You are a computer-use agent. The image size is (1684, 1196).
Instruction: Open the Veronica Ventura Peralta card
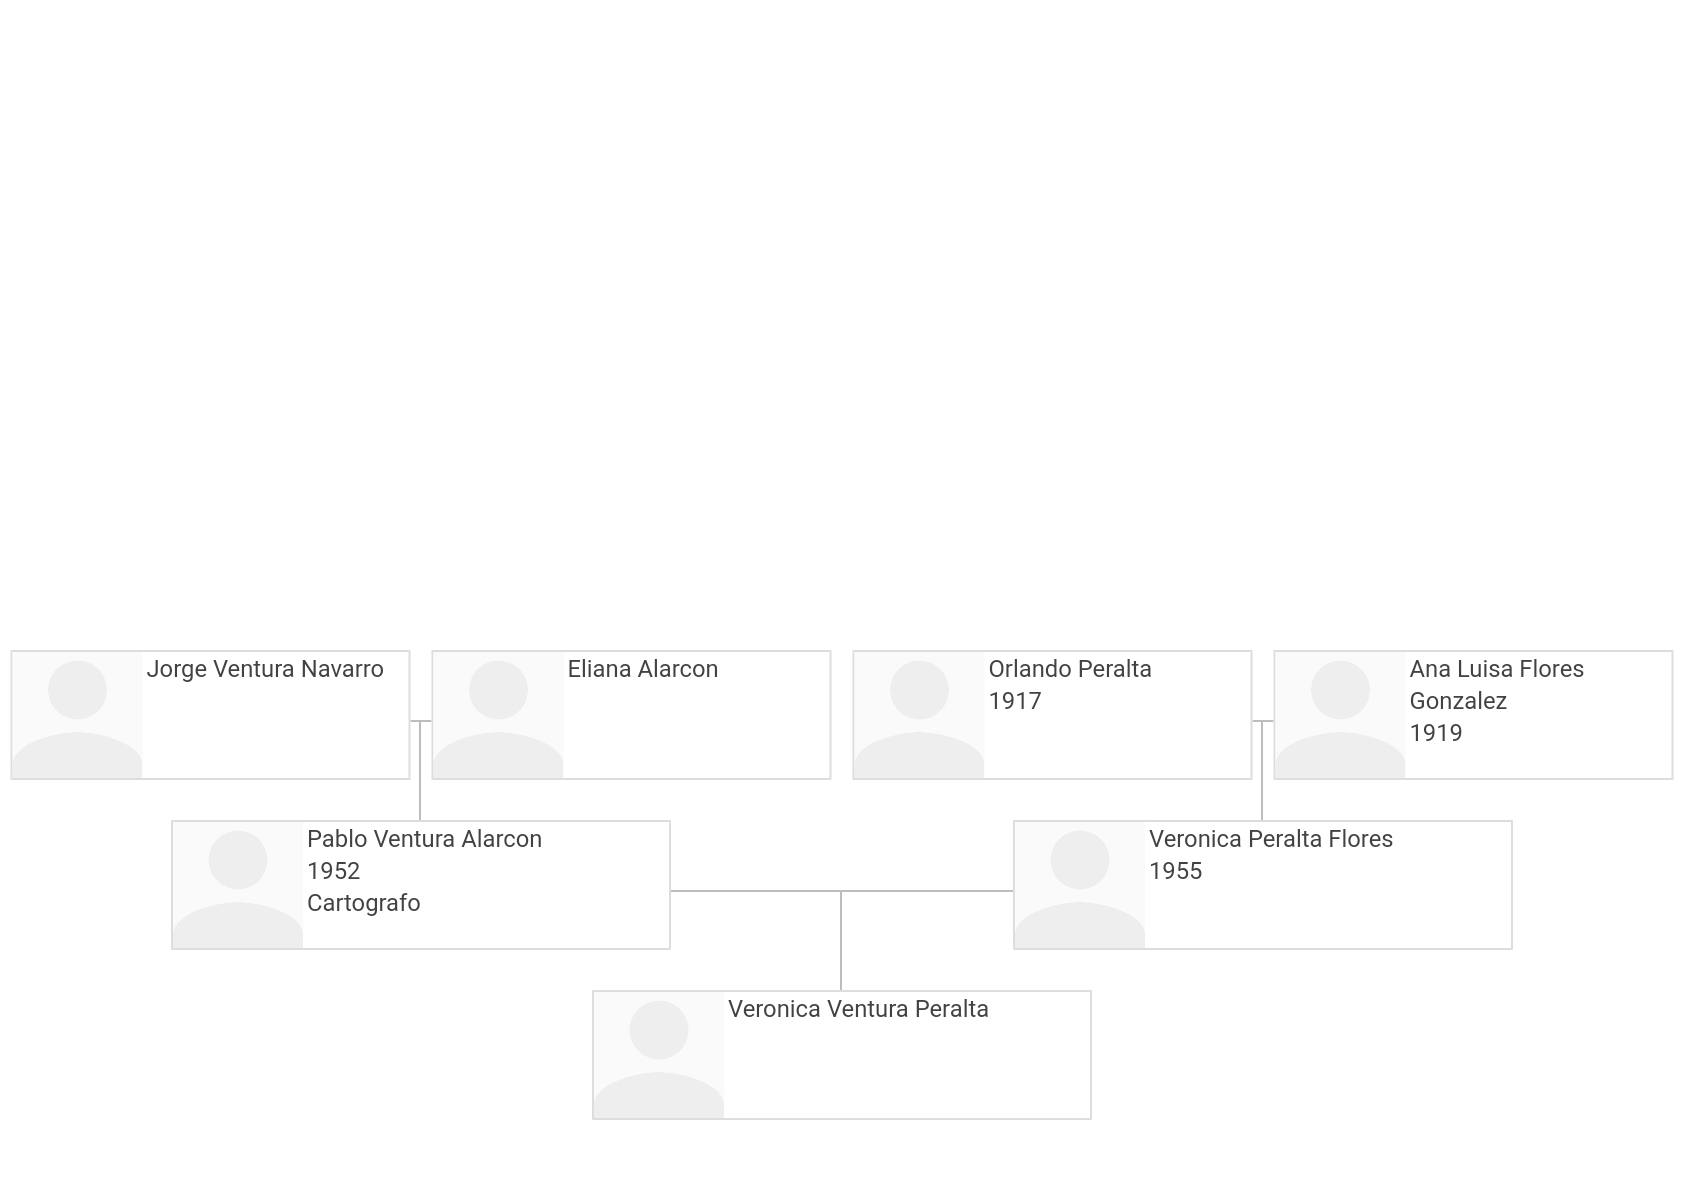[x=842, y=1055]
